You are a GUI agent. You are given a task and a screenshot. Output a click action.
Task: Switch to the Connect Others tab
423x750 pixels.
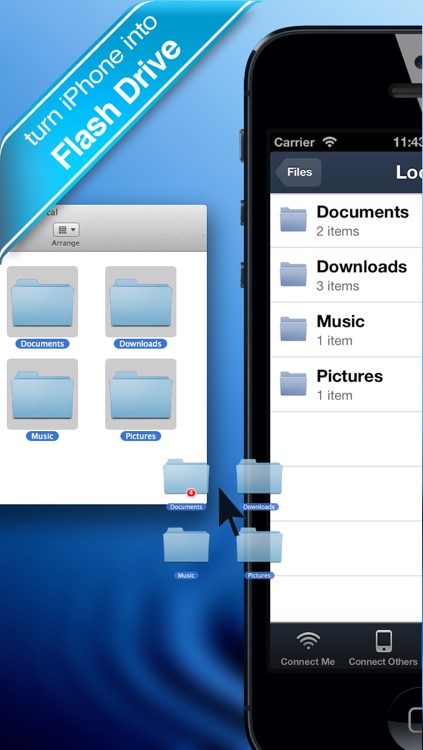point(383,648)
